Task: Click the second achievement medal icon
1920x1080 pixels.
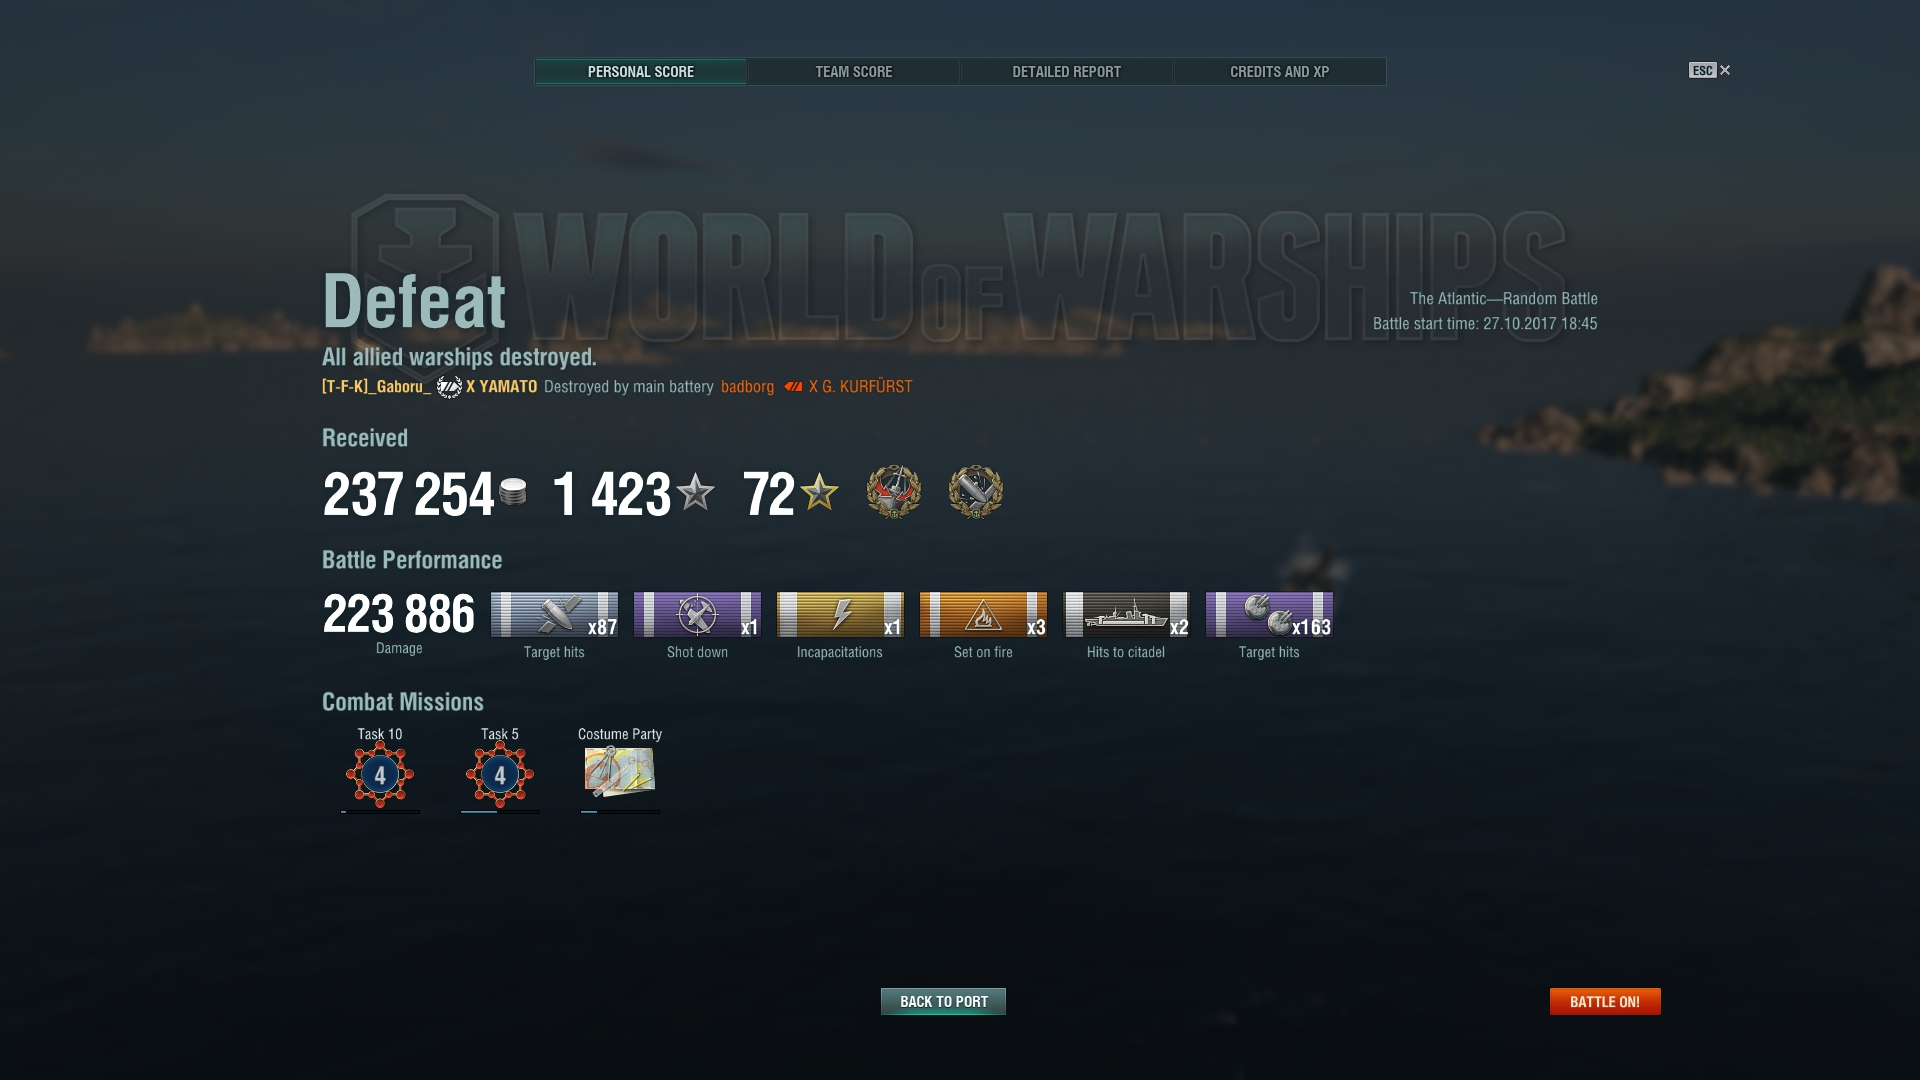Action: coord(976,492)
